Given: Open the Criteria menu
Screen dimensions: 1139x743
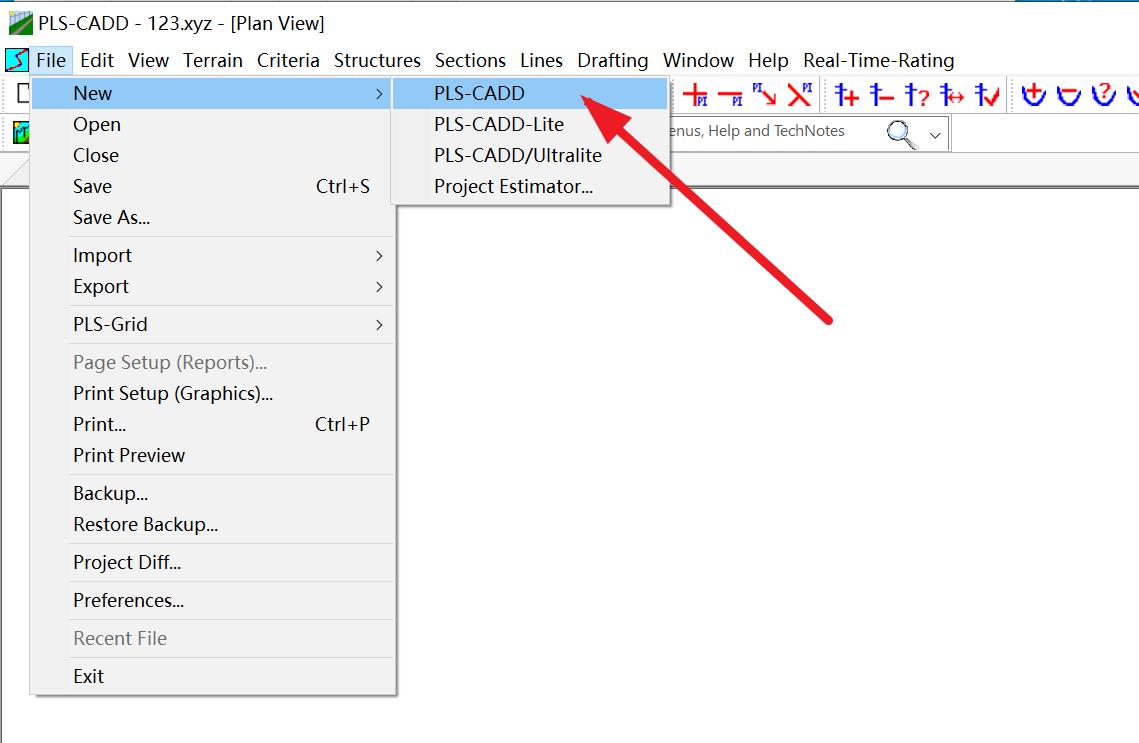Looking at the screenshot, I should click(x=288, y=60).
